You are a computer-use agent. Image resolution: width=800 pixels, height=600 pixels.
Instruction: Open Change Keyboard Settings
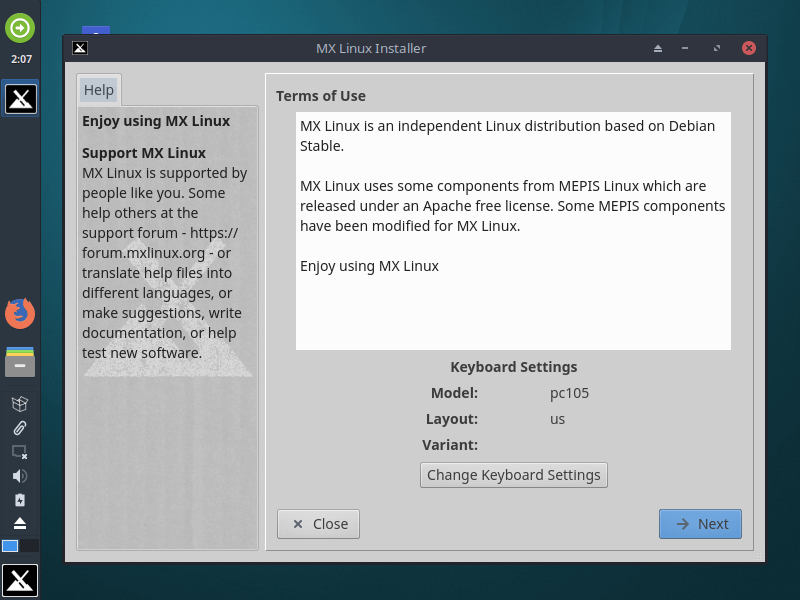(513, 475)
